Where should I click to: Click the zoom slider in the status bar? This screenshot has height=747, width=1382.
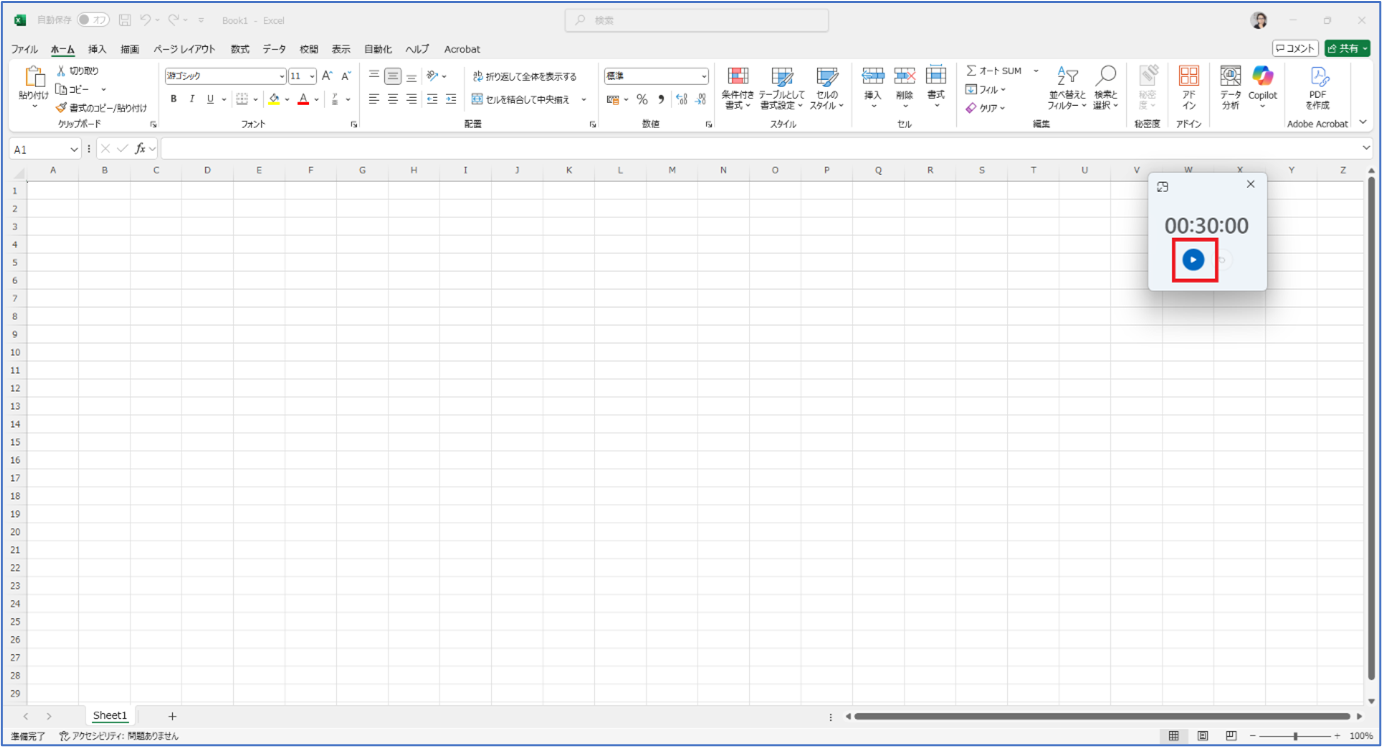click(x=1296, y=736)
